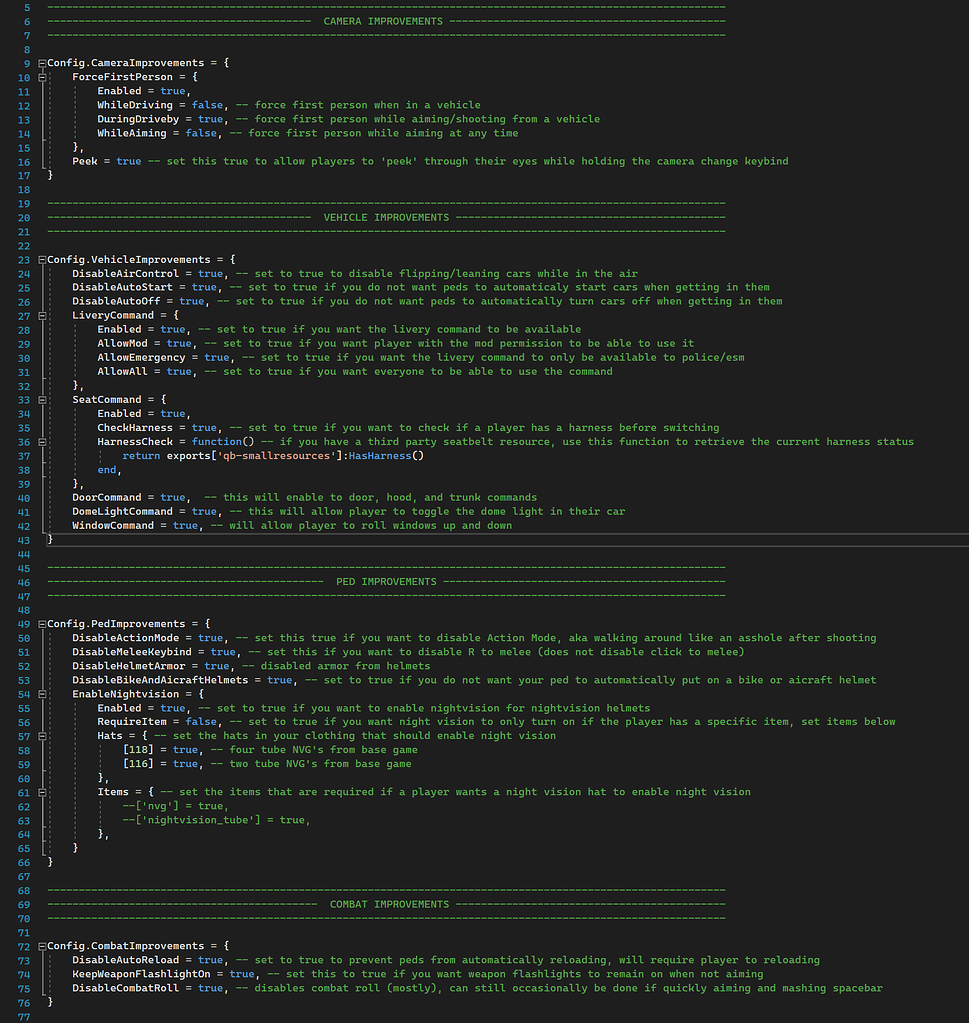Click line number 16 in the gutter
This screenshot has height=1023, width=969.
[x=24, y=160]
